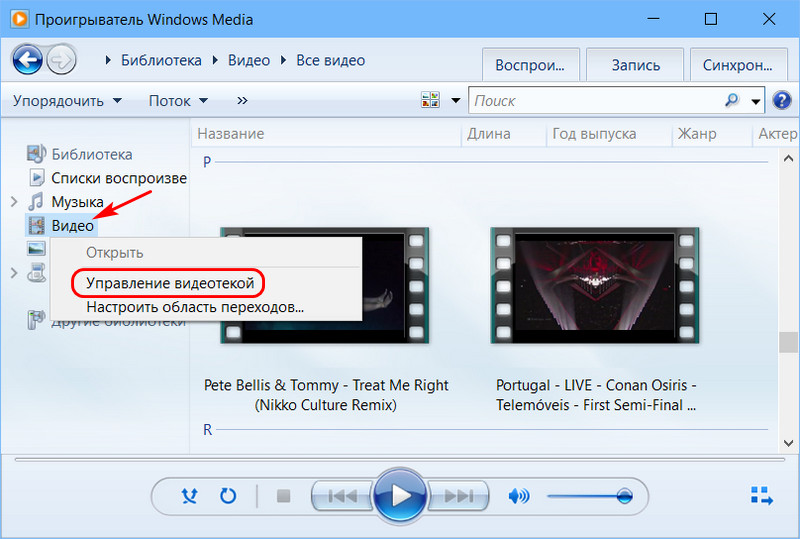Expand the portable device tree node
800x539 pixels.
pos(14,273)
